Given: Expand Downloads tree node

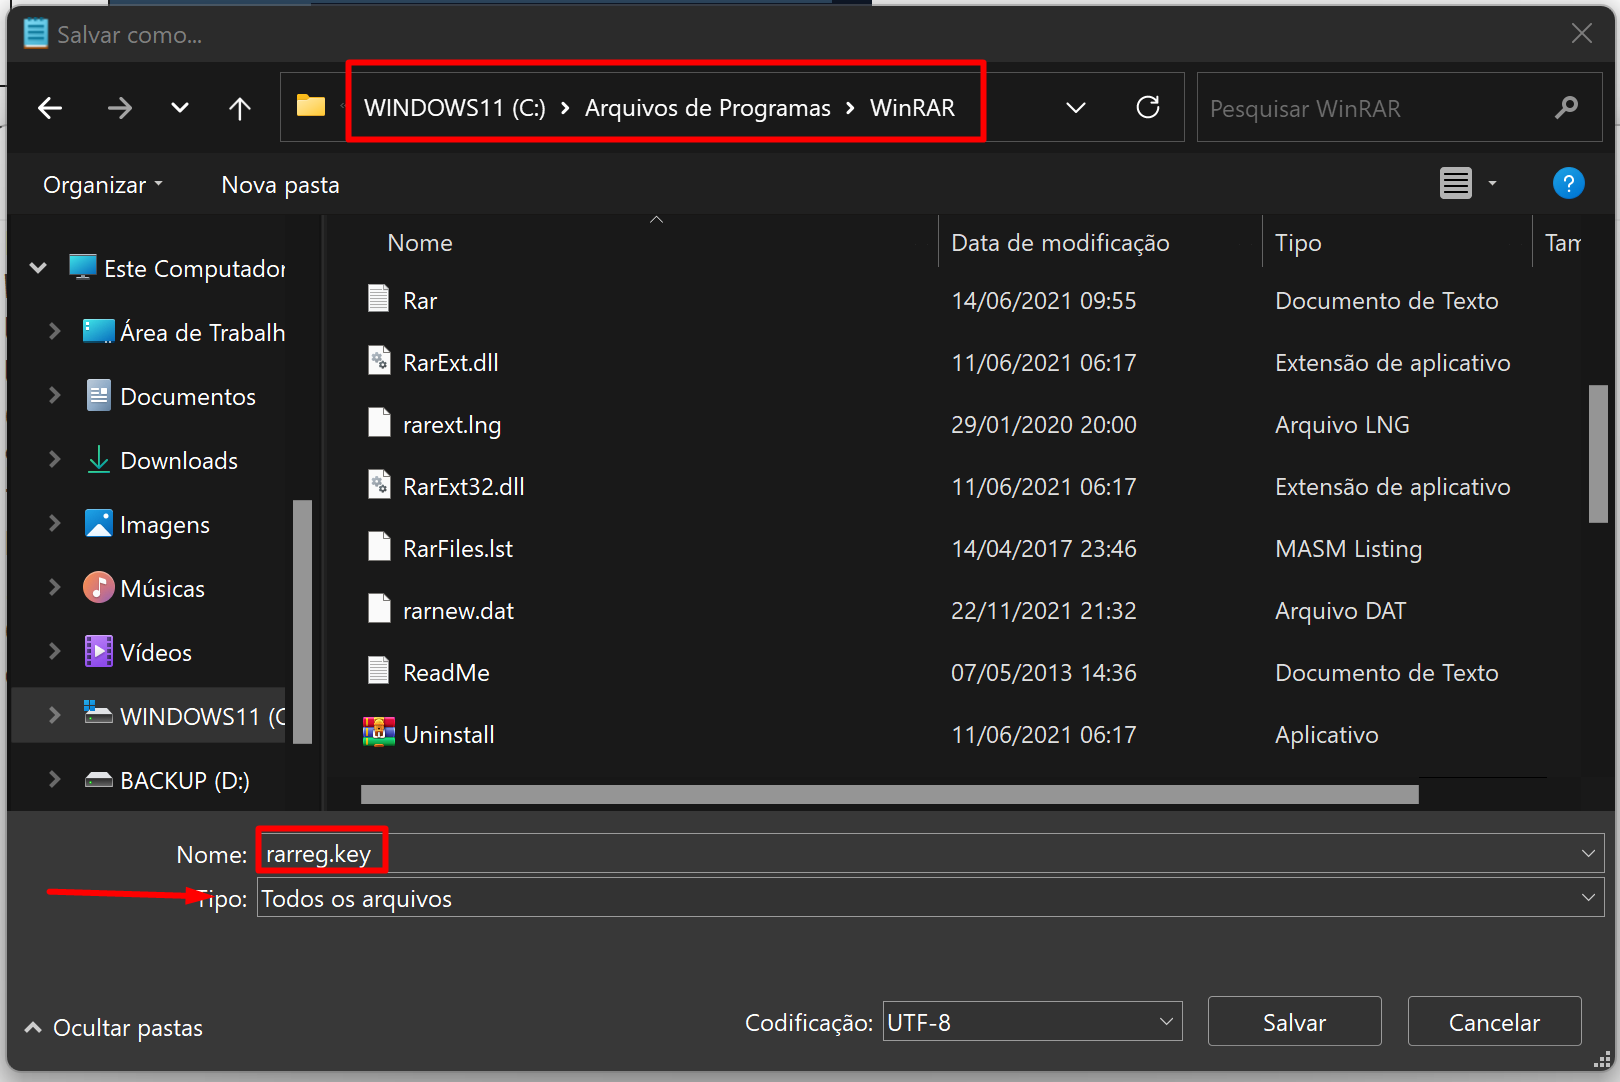Looking at the screenshot, I should coord(55,459).
